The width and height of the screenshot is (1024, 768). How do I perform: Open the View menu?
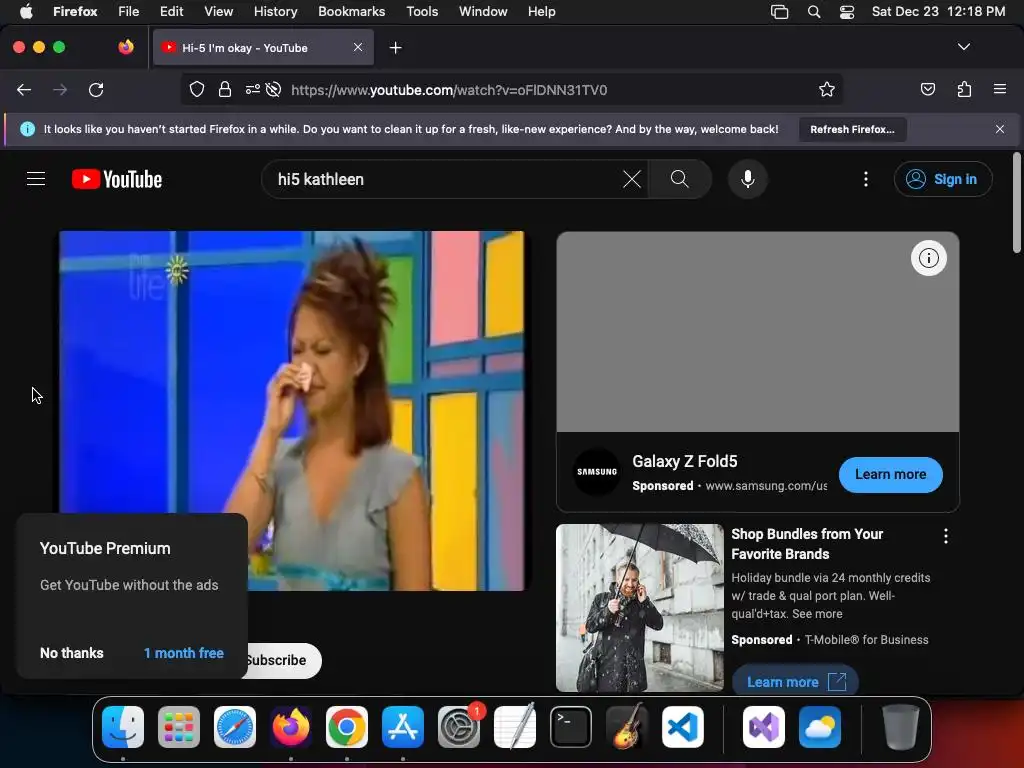218,11
